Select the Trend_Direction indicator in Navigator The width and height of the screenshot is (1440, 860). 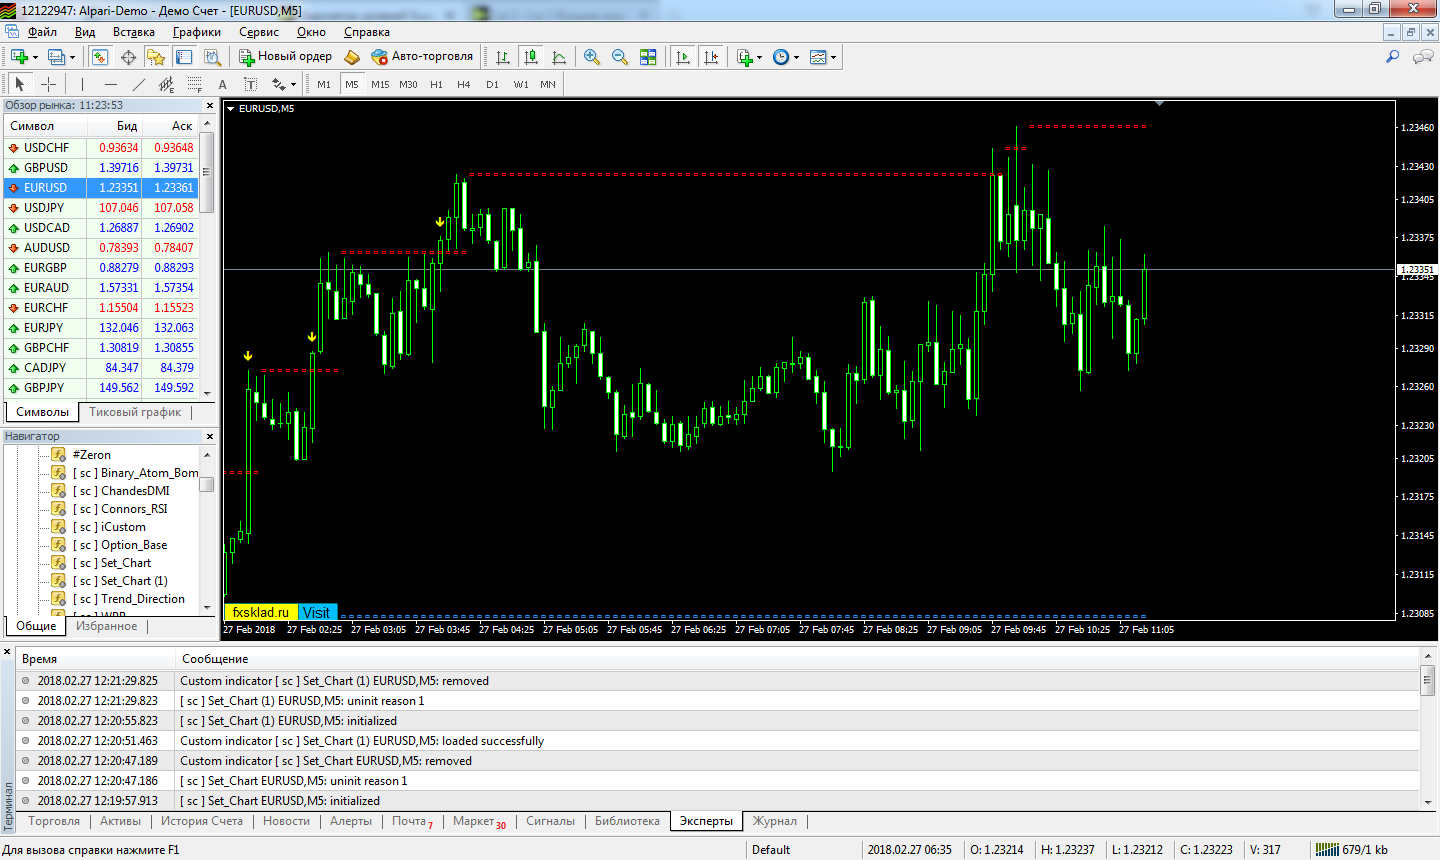tap(143, 599)
